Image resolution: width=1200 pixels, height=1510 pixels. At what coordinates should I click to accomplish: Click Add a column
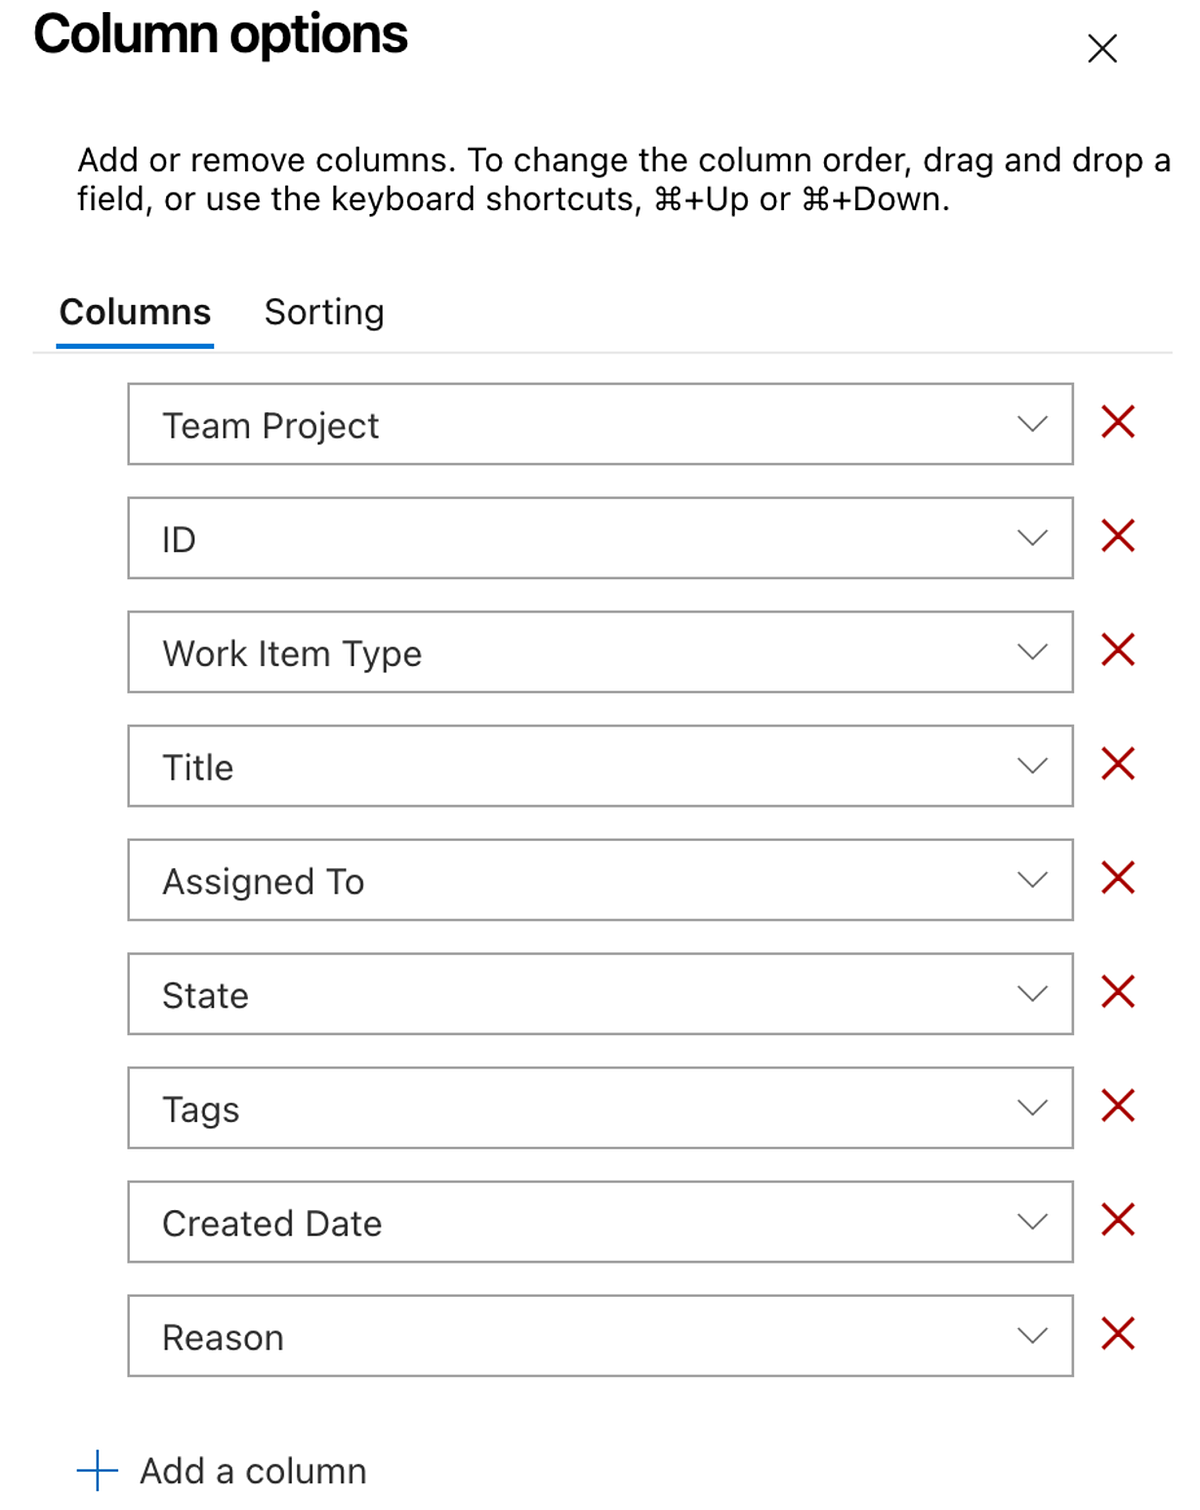[253, 1471]
